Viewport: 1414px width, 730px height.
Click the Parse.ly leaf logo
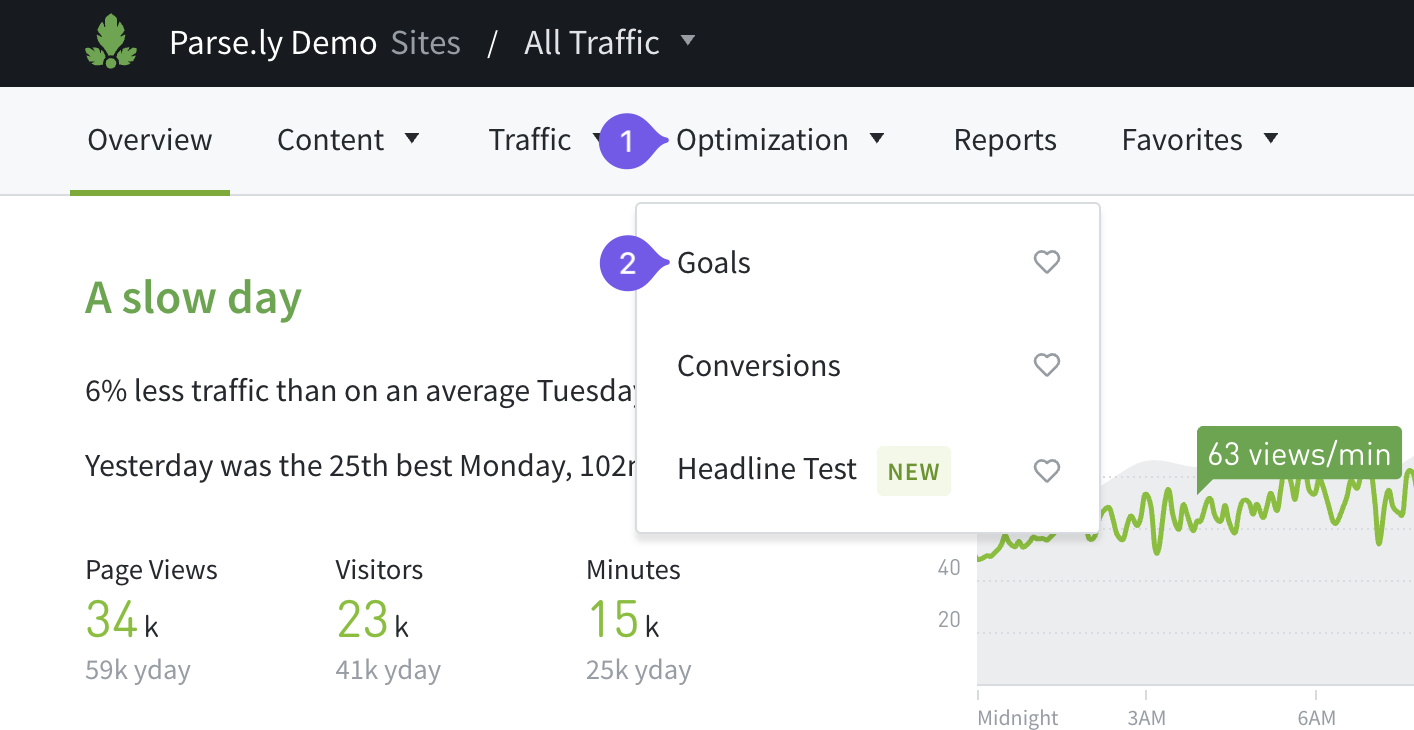[x=111, y=43]
